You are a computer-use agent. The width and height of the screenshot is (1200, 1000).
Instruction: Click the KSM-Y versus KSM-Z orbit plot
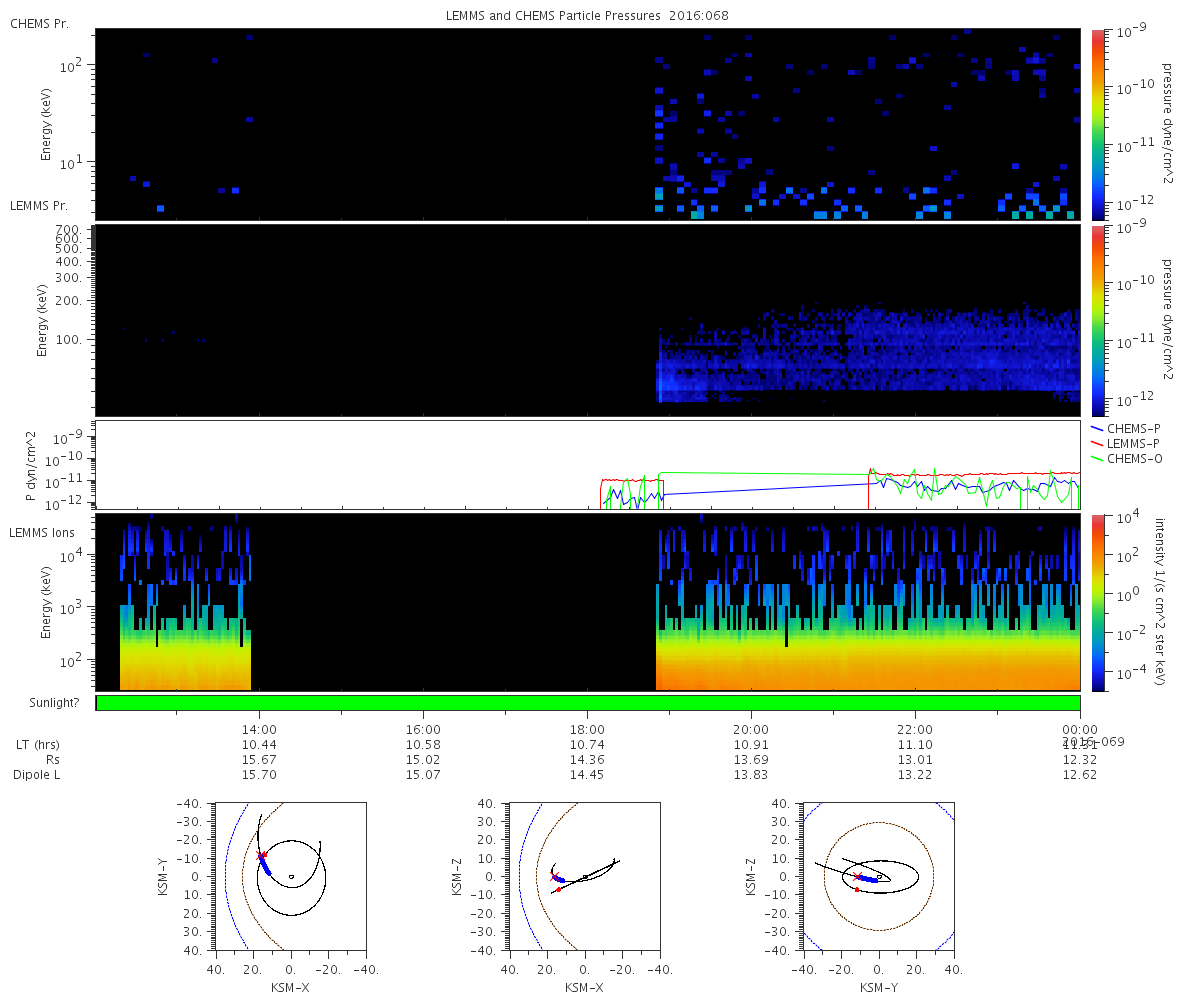(x=878, y=876)
